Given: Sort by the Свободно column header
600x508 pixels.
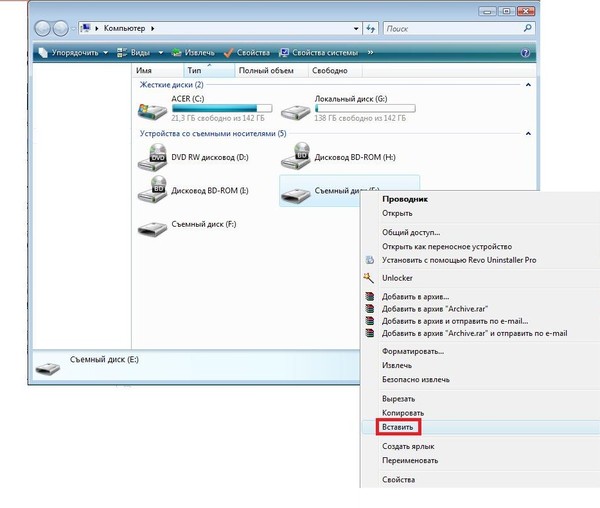Looking at the screenshot, I should (335, 70).
